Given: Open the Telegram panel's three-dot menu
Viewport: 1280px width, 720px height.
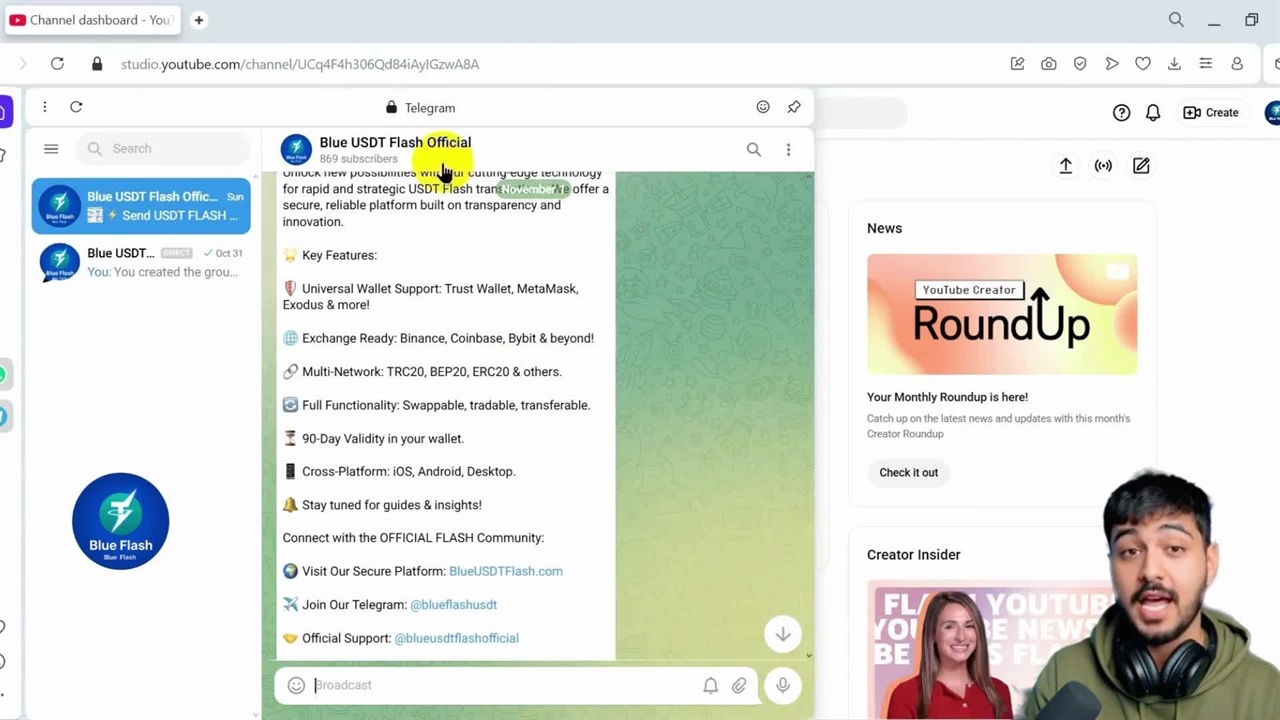Looking at the screenshot, I should coord(44,107).
